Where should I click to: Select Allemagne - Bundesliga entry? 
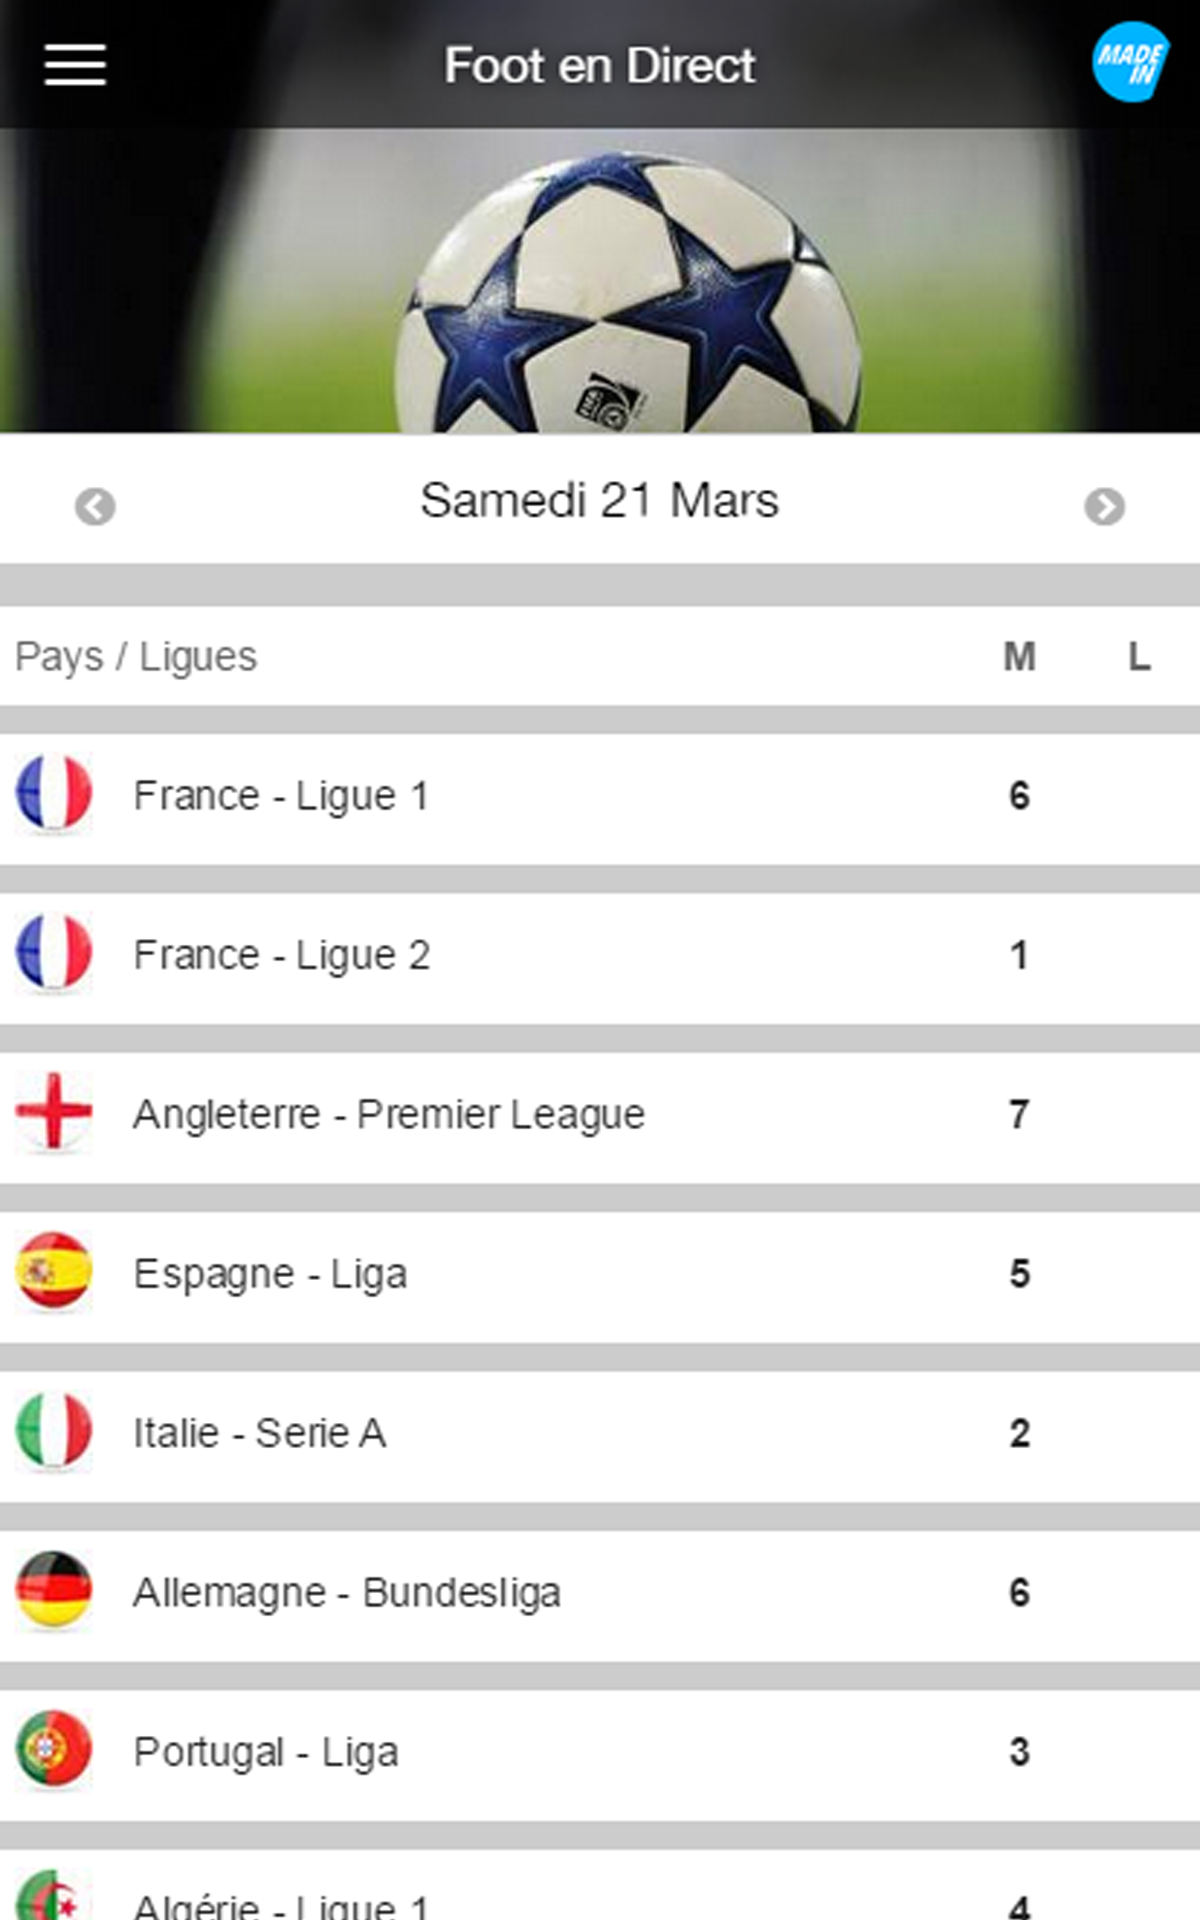click(346, 1592)
